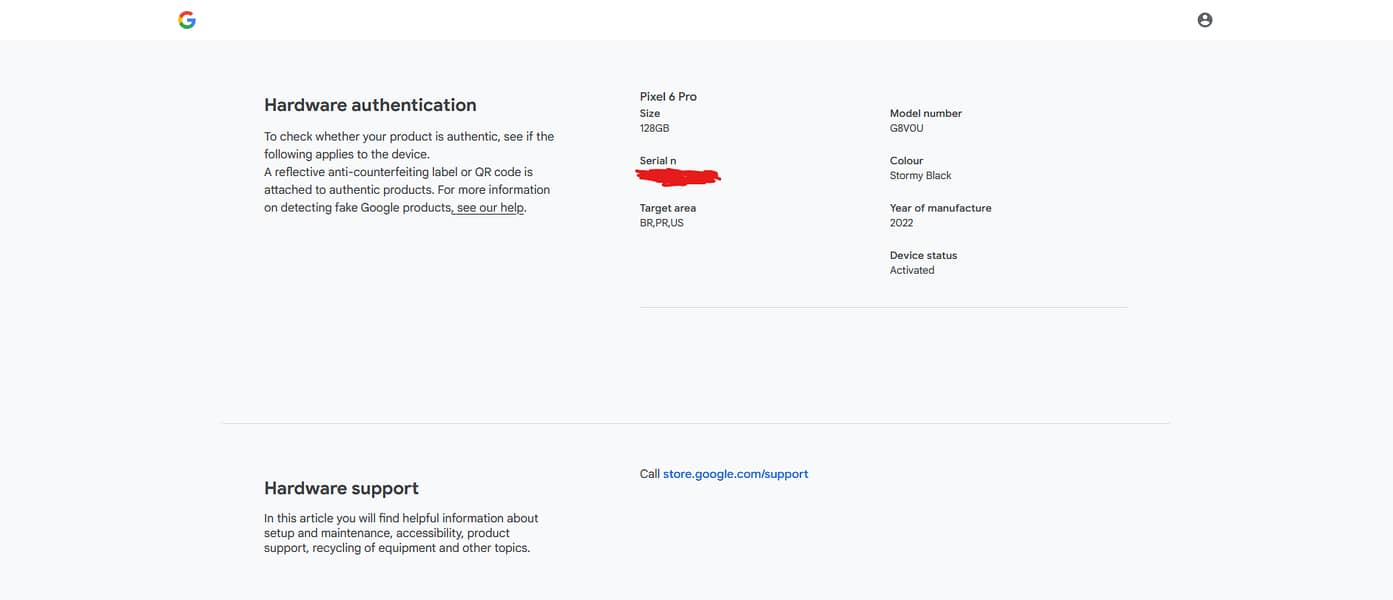Select the 'Hardware support' heading
The width and height of the screenshot is (1393, 600).
point(341,488)
